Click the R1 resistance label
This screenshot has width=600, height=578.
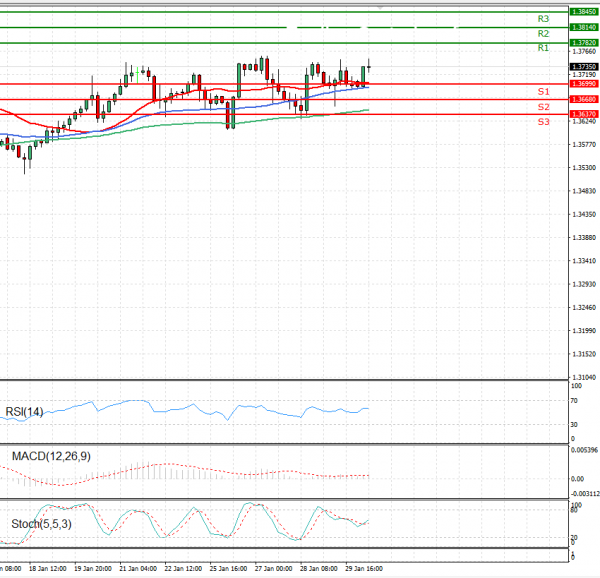click(543, 48)
